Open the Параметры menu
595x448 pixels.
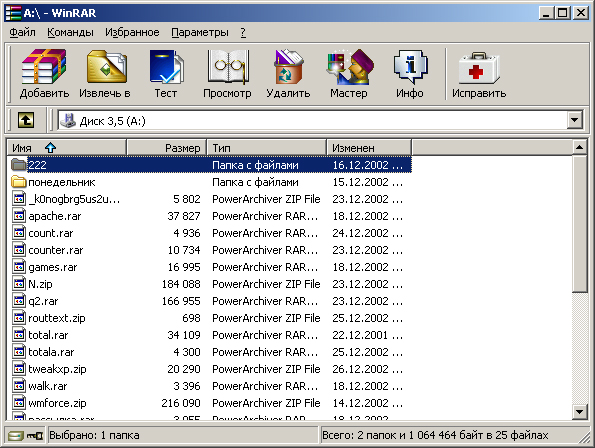[x=200, y=33]
